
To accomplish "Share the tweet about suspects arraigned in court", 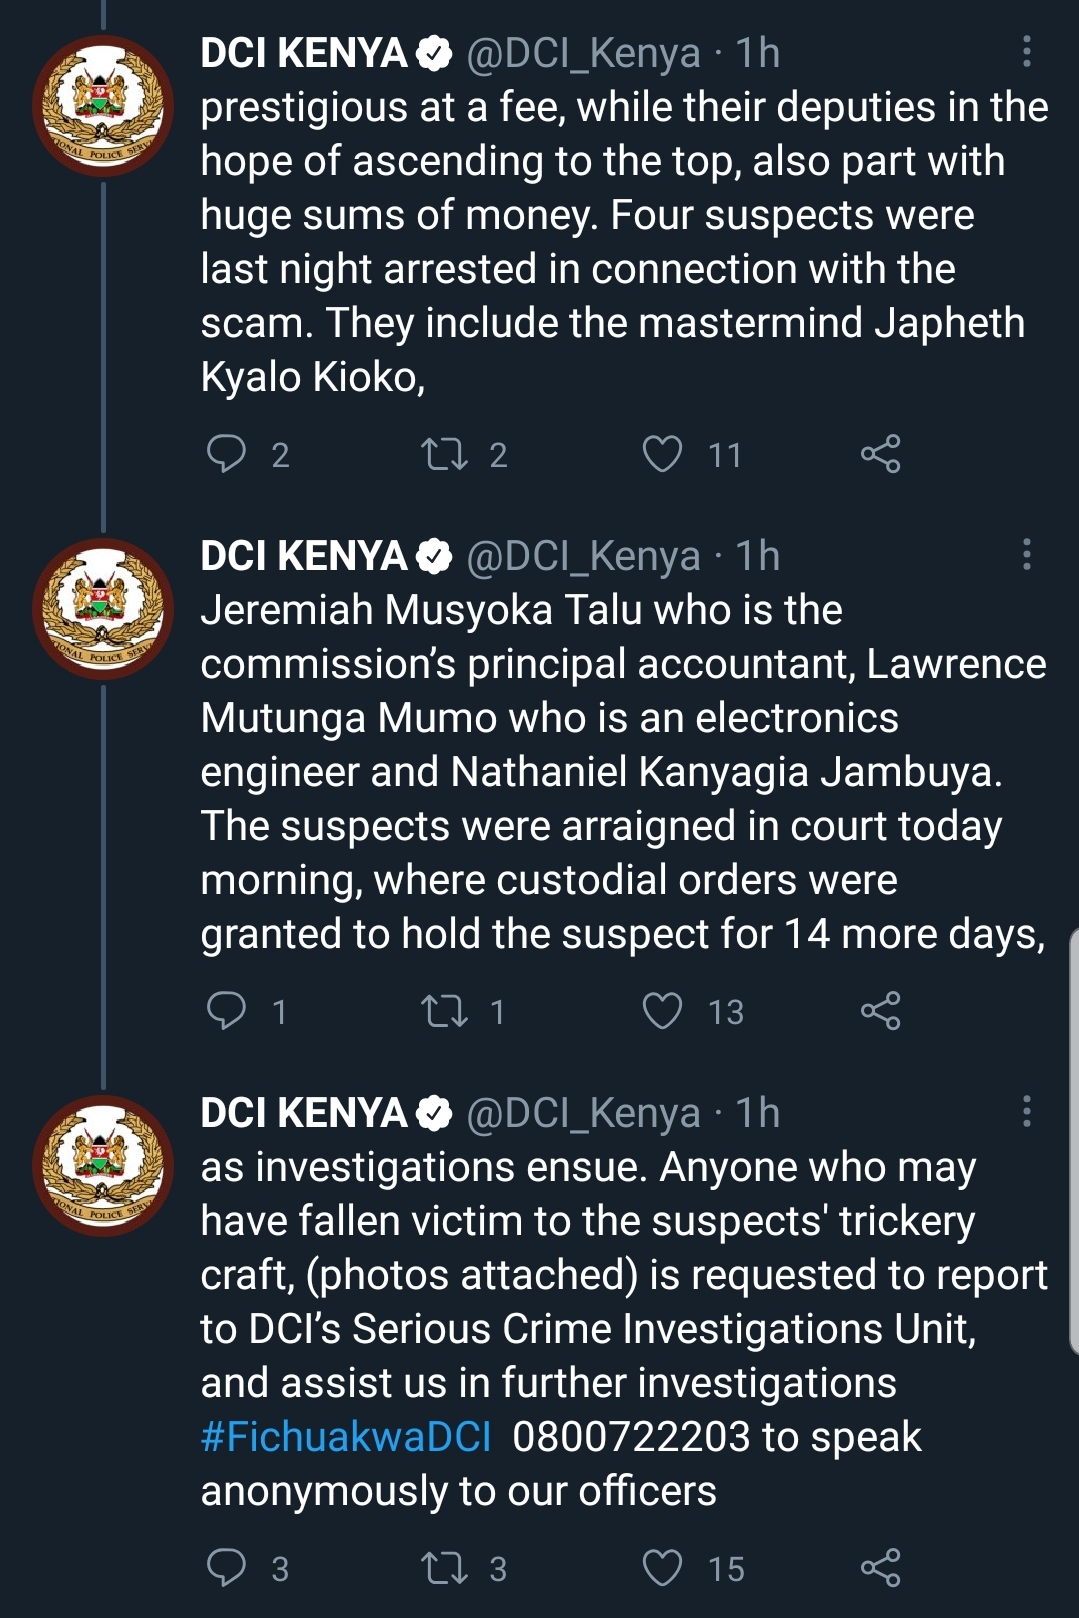I will (x=880, y=1011).
